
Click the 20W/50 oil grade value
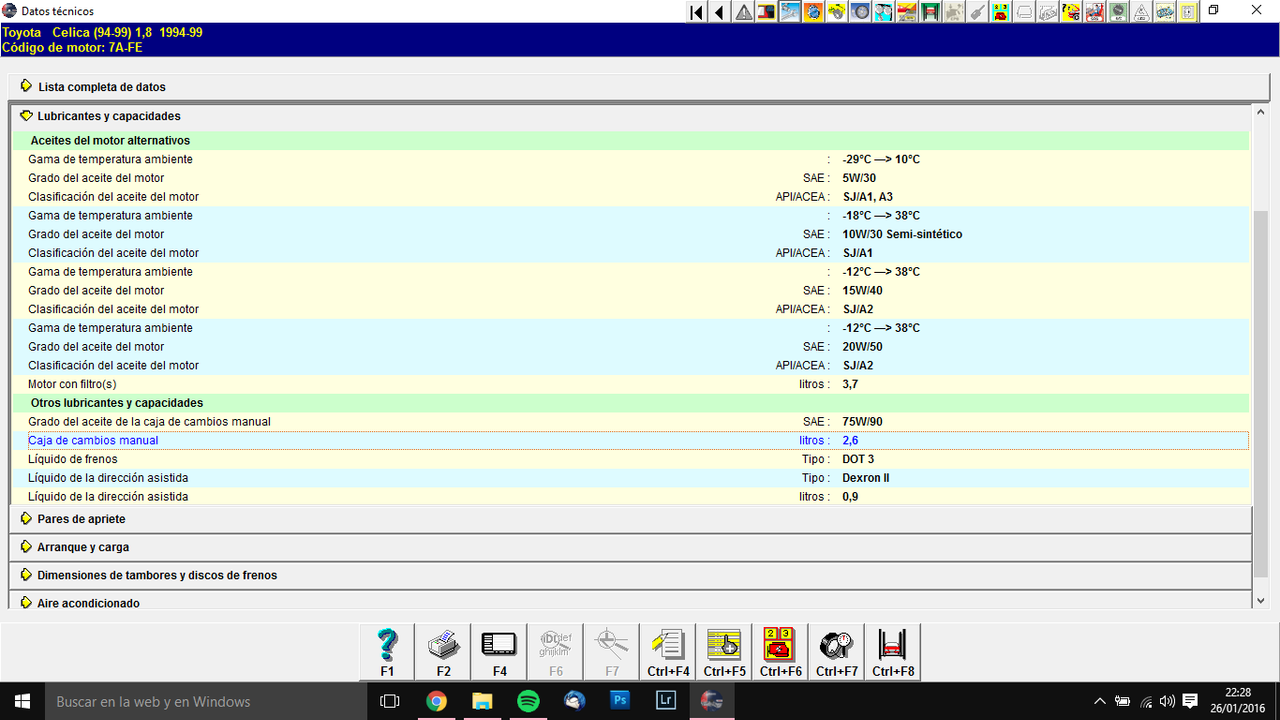tap(862, 347)
